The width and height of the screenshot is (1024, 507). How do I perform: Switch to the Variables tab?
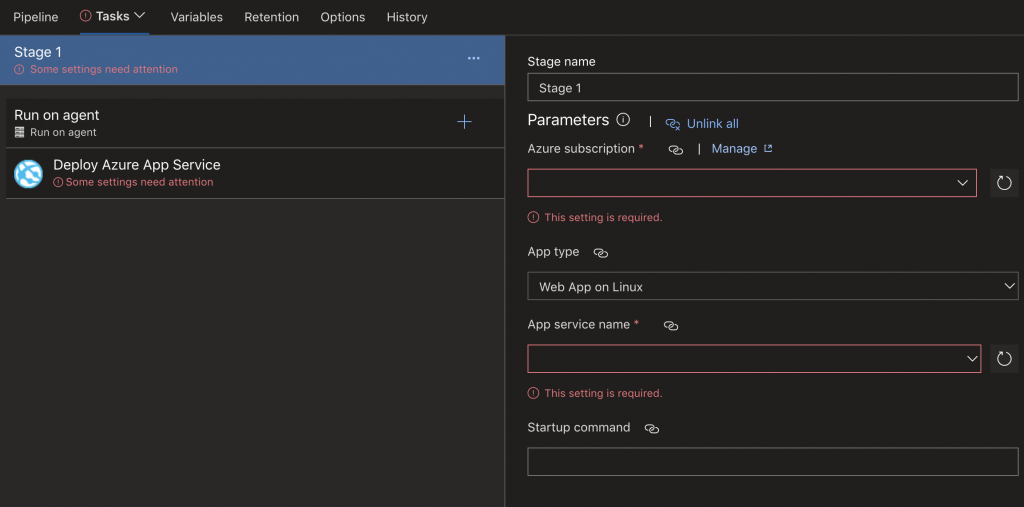[x=197, y=17]
